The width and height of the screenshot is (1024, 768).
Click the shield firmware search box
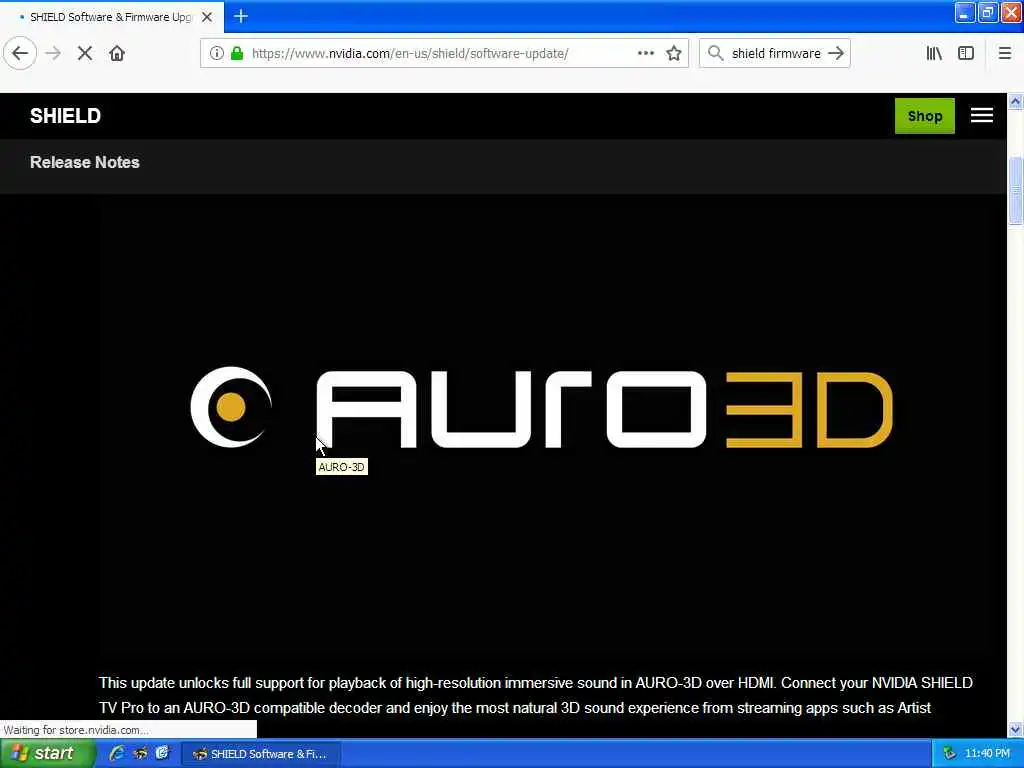[x=775, y=54]
